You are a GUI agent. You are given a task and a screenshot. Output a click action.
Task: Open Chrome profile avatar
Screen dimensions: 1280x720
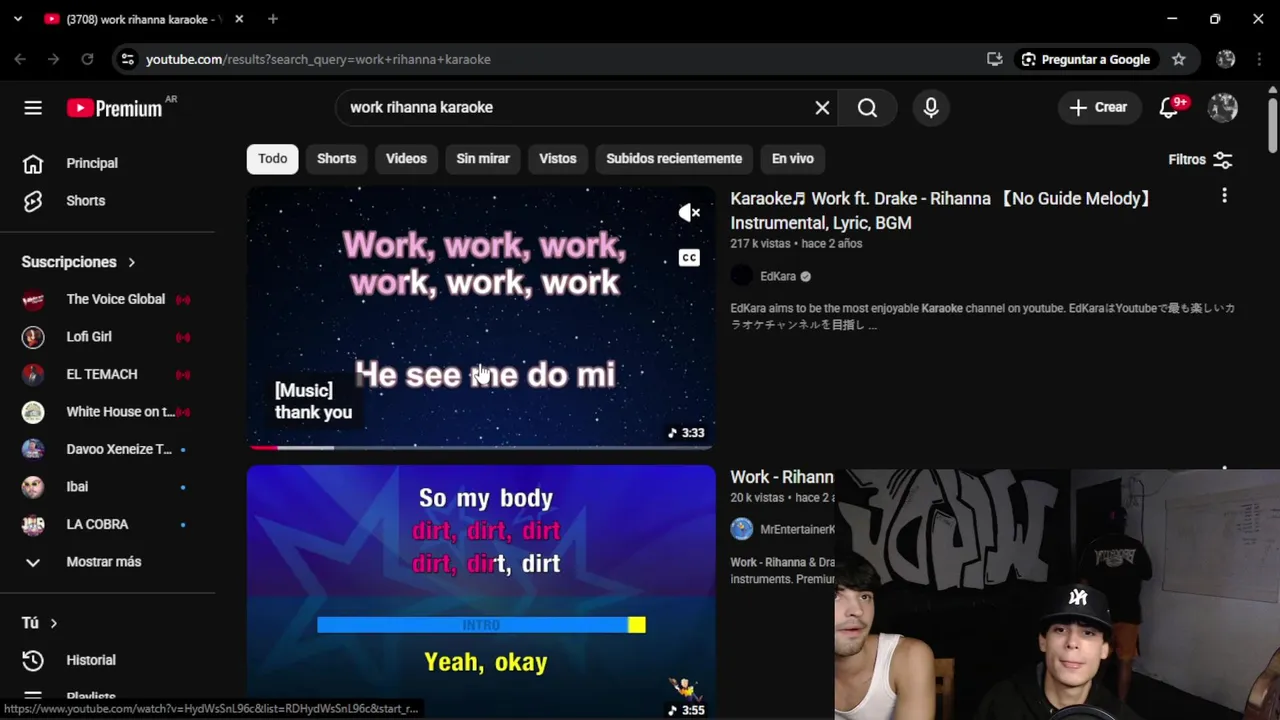1226,59
